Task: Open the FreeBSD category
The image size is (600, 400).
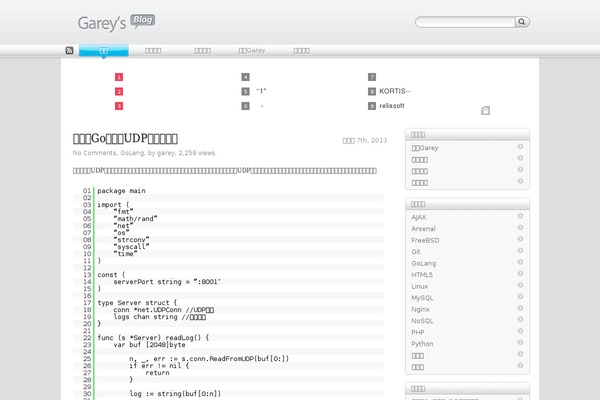Action: click(425, 240)
